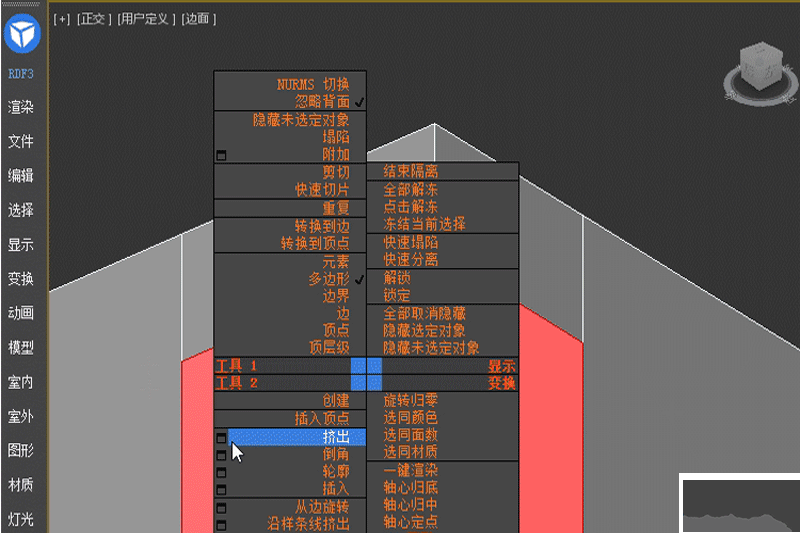
Task: Open the 室外 sidebar menu
Action: point(21,416)
